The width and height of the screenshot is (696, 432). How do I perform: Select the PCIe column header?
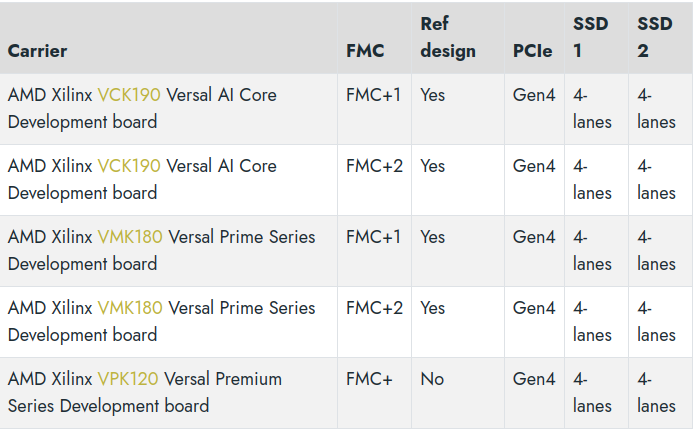(x=533, y=50)
